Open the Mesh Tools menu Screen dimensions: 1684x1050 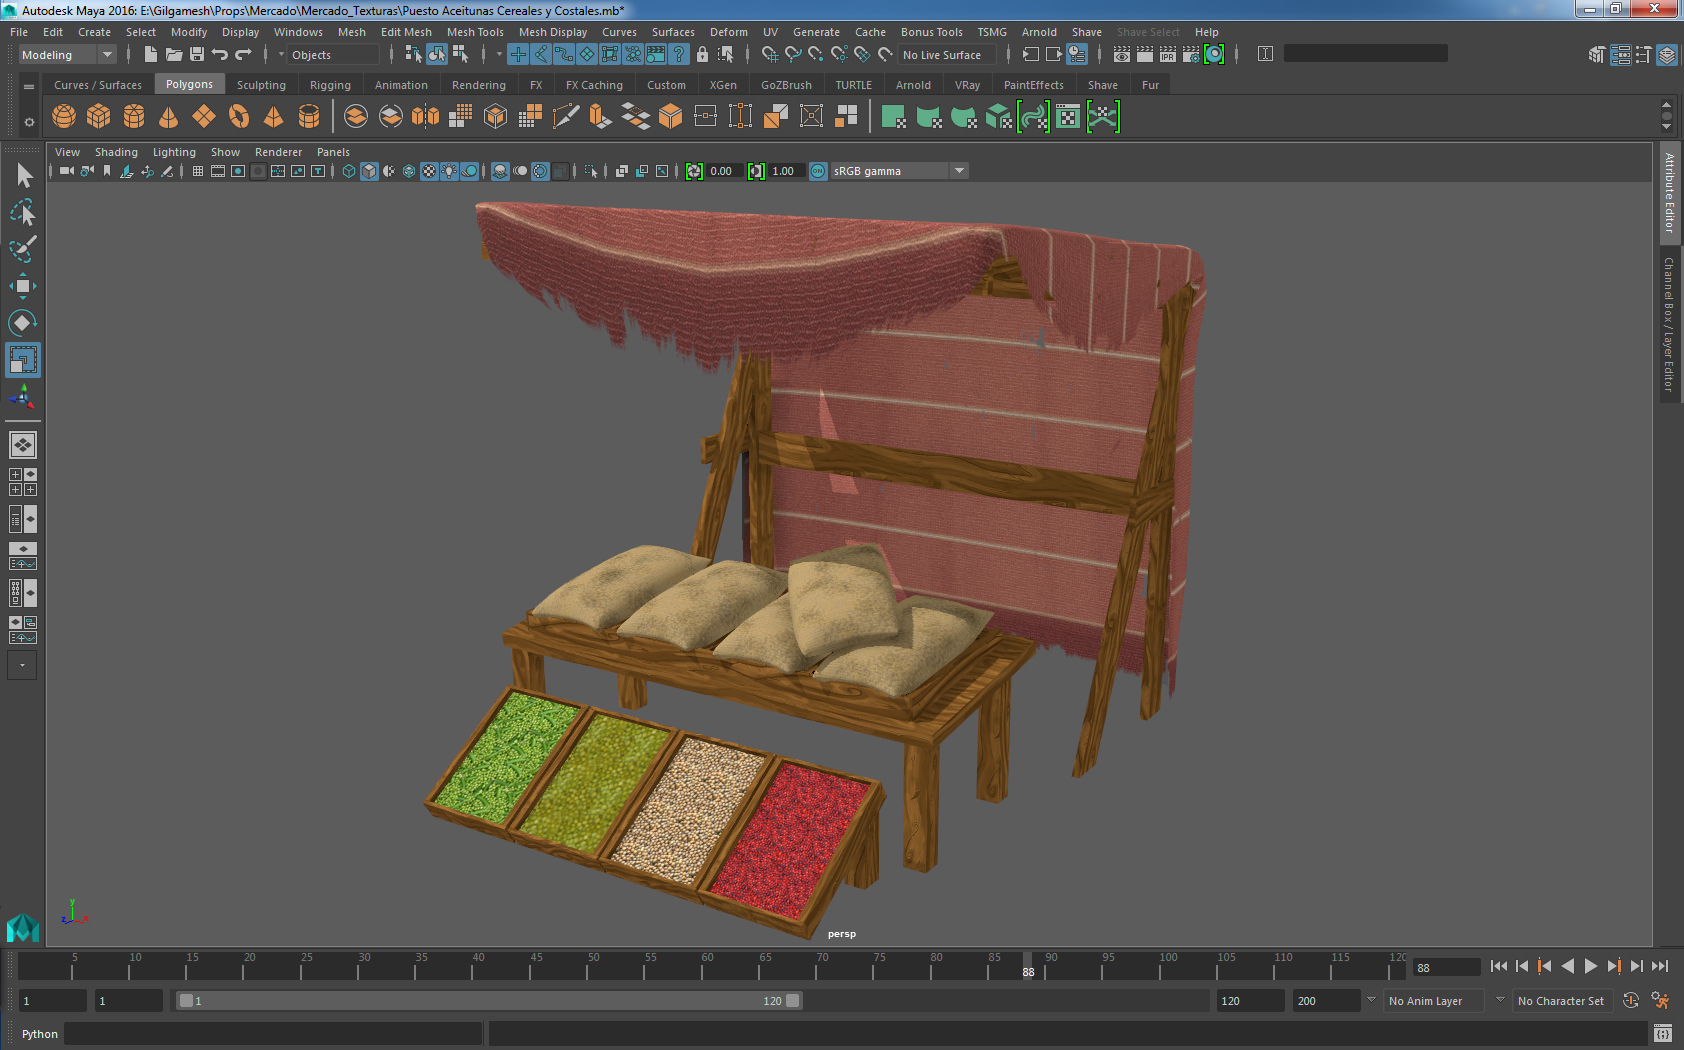475,32
